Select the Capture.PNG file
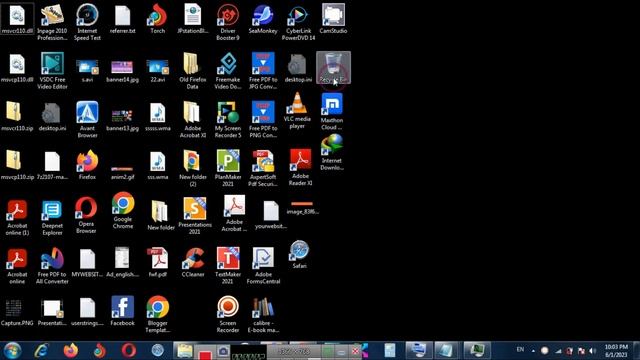 point(17,312)
